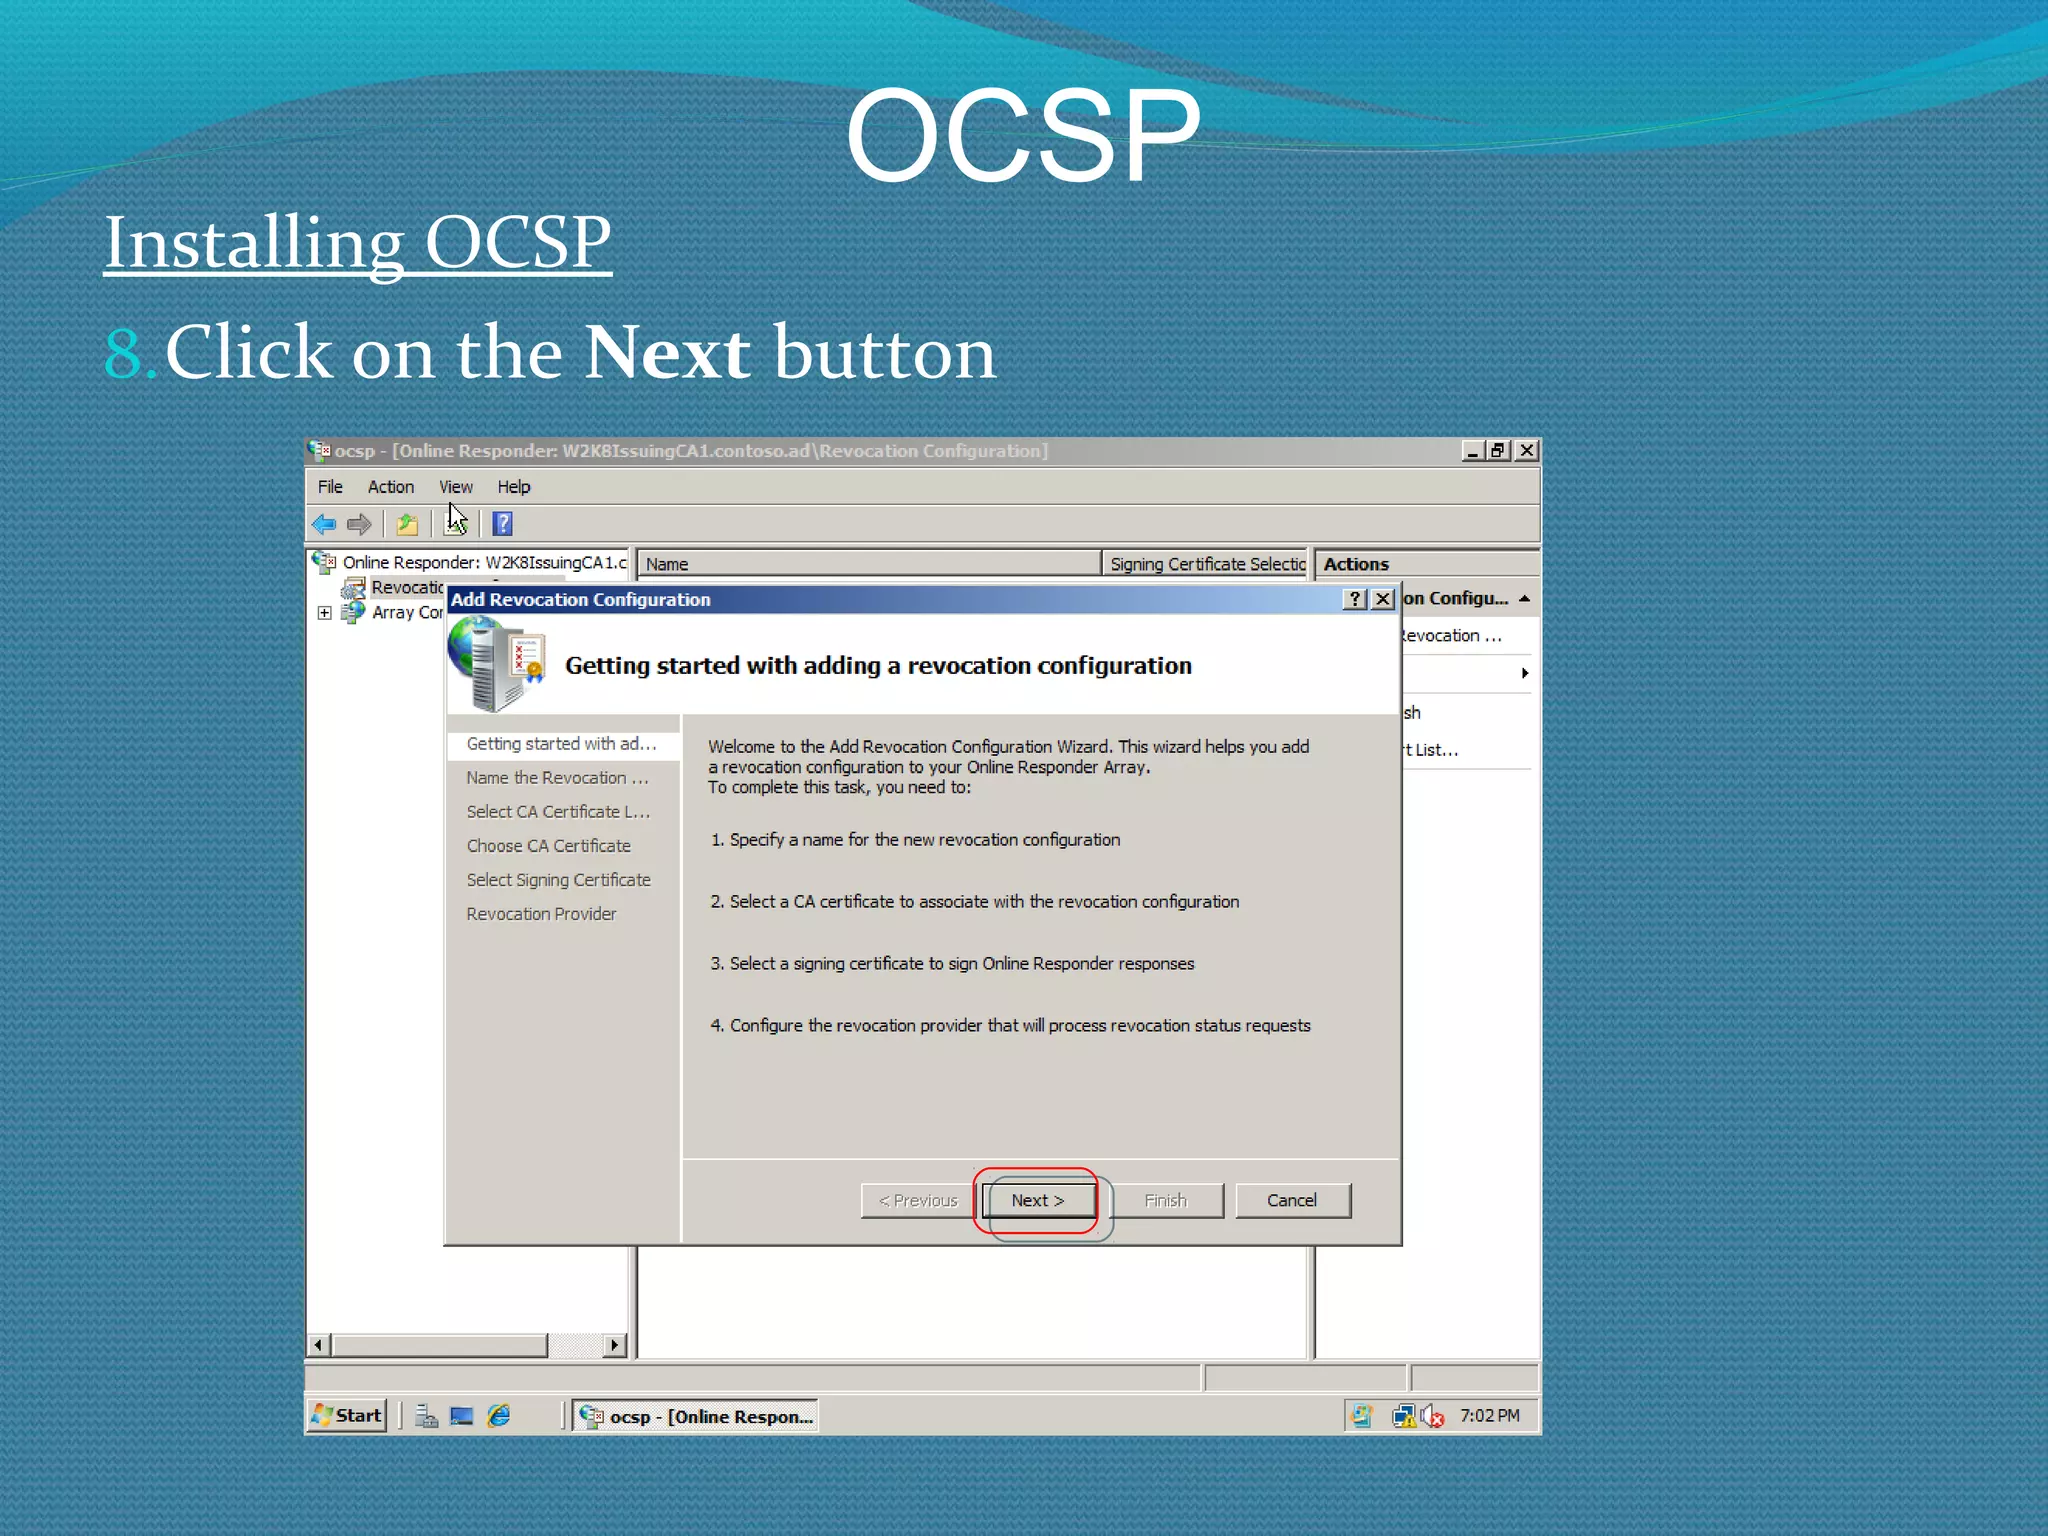The width and height of the screenshot is (2048, 1536).
Task: Click the wizard globe server icon
Action: point(497,664)
